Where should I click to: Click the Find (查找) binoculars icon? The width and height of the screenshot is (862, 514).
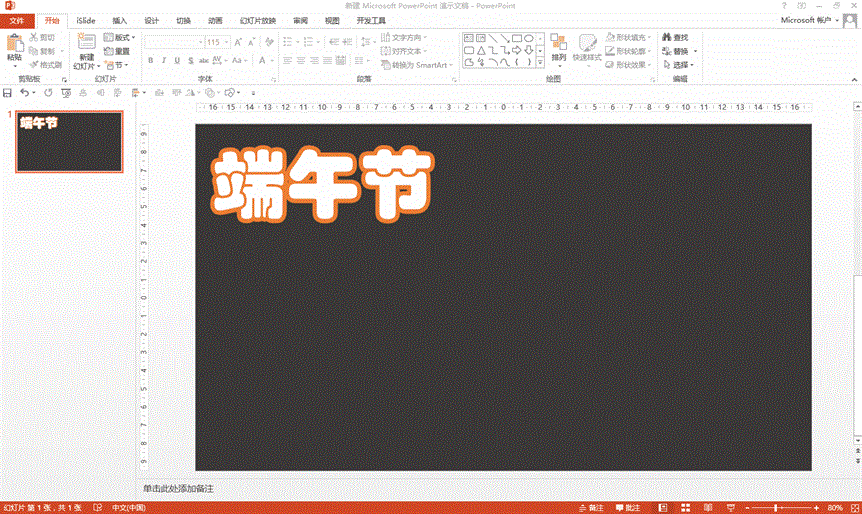click(x=665, y=38)
